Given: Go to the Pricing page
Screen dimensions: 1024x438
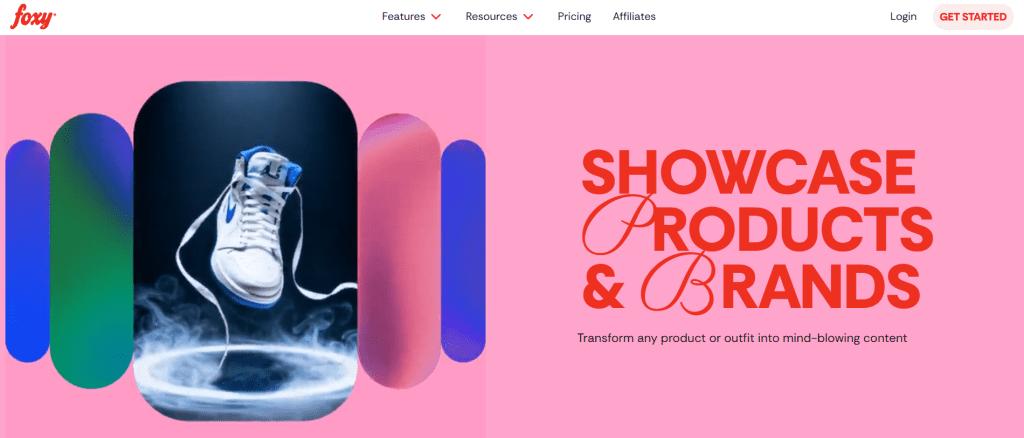Looking at the screenshot, I should click(574, 16).
